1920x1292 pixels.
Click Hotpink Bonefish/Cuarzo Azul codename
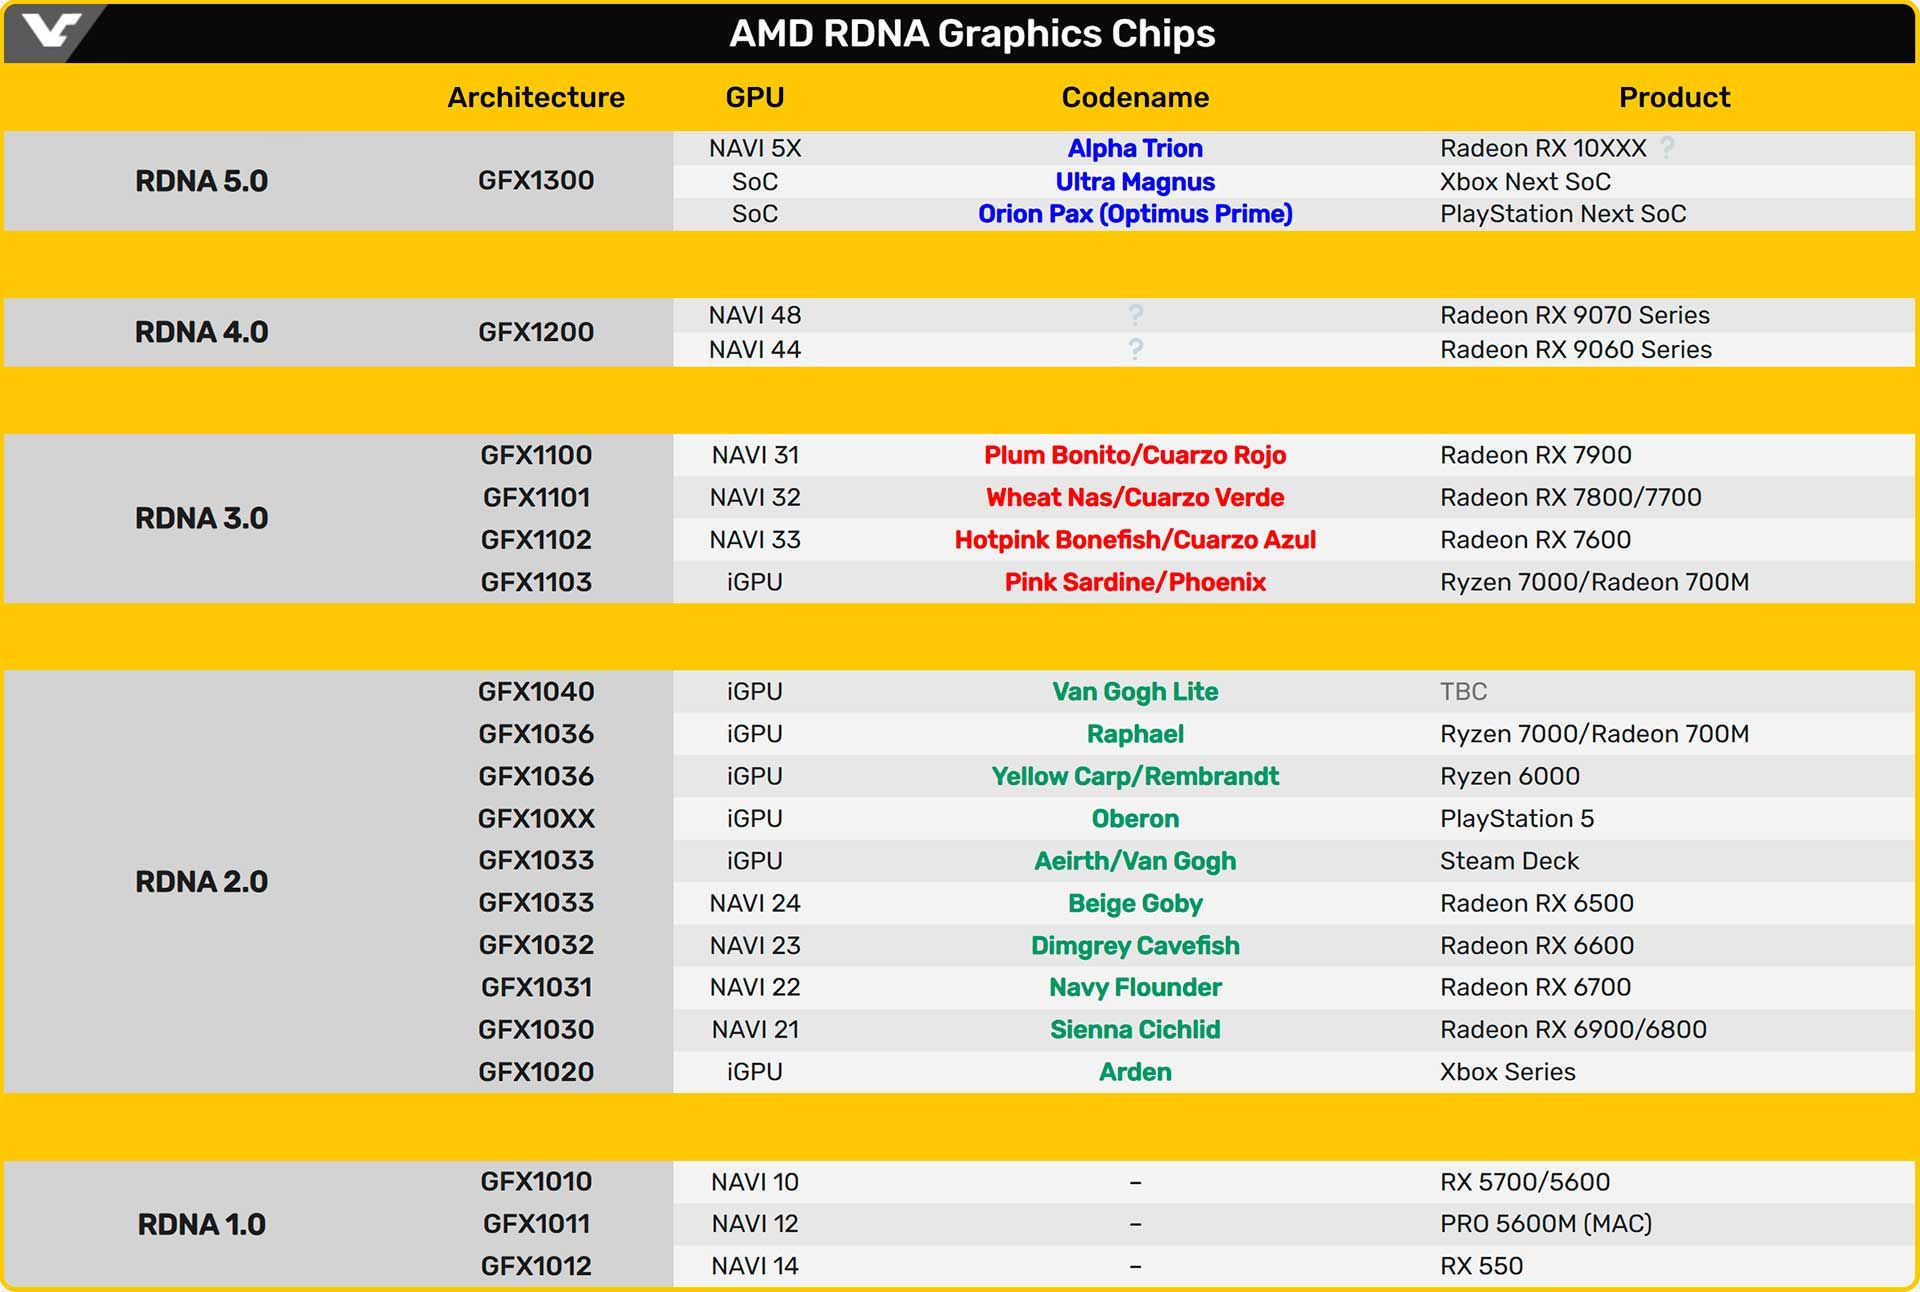(x=1135, y=540)
